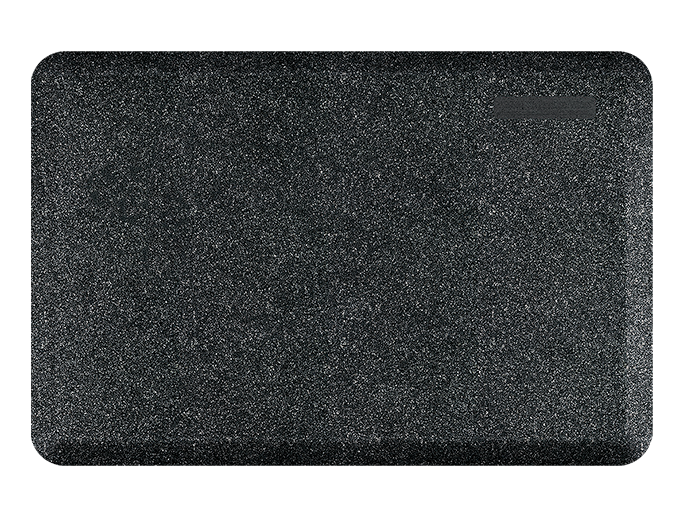This screenshot has width=683, height=517.
Task: Click the beveled left edge of the mat
Action: pyautogui.click(x=38, y=258)
